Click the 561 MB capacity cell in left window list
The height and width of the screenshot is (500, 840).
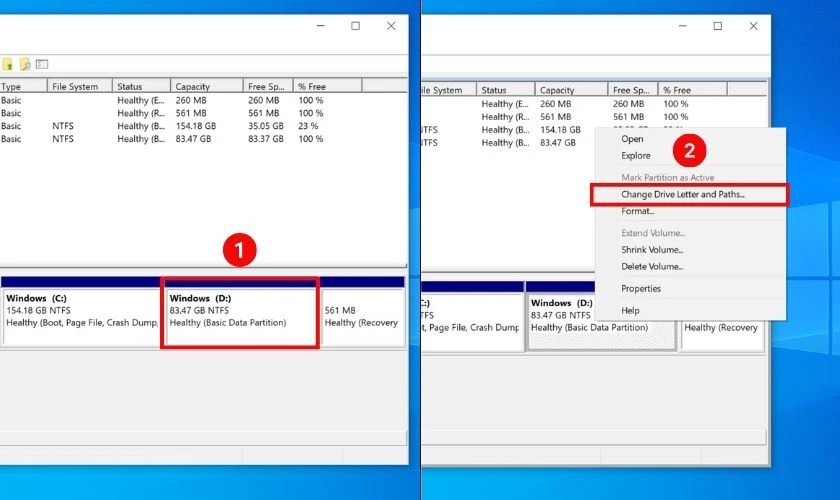(191, 113)
